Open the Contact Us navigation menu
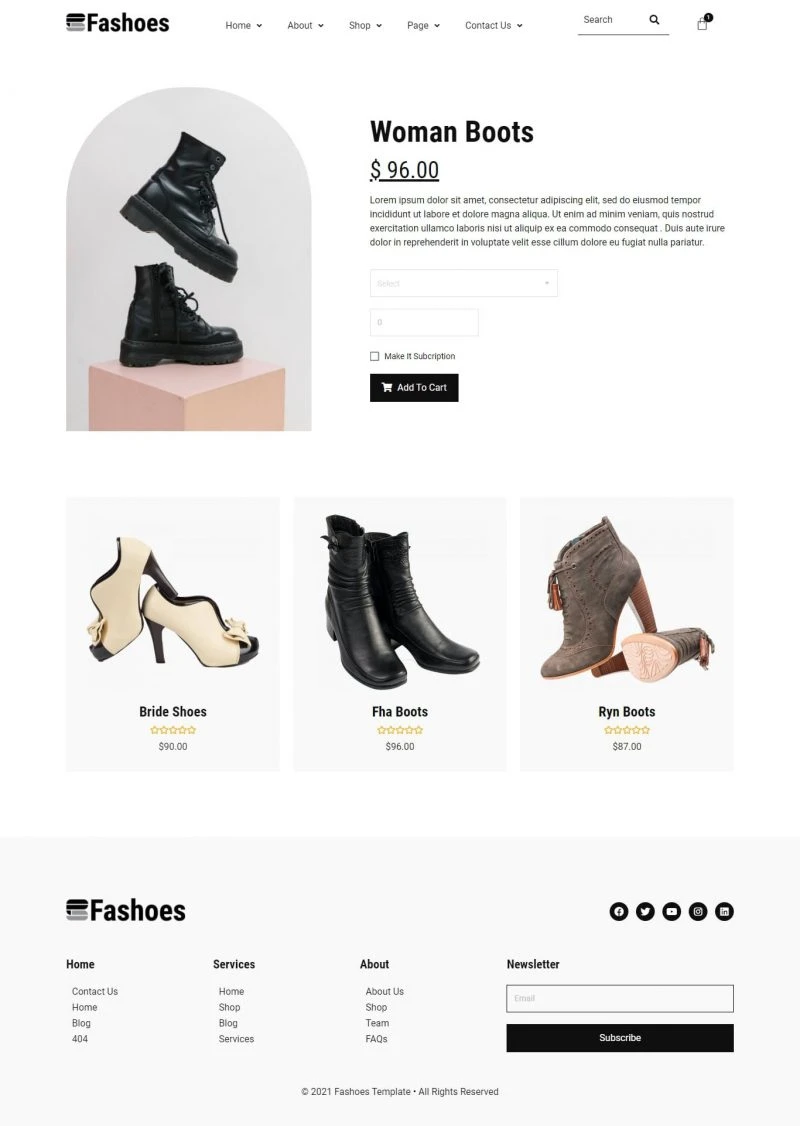 point(493,25)
